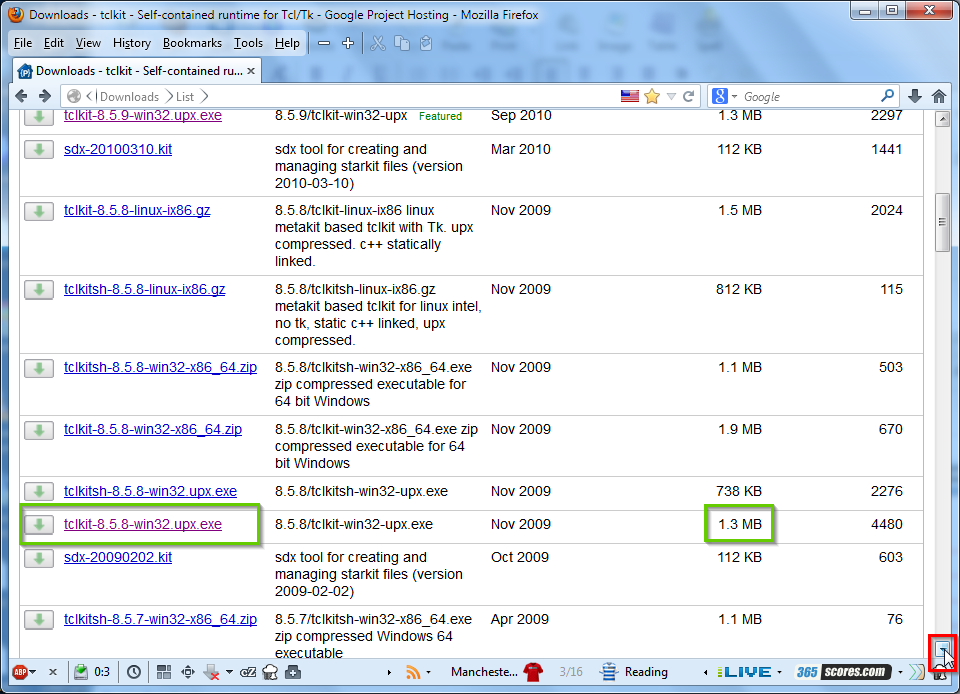The height and width of the screenshot is (694, 960).
Task: Click the zoom in plus toolbar button
Action: [348, 43]
